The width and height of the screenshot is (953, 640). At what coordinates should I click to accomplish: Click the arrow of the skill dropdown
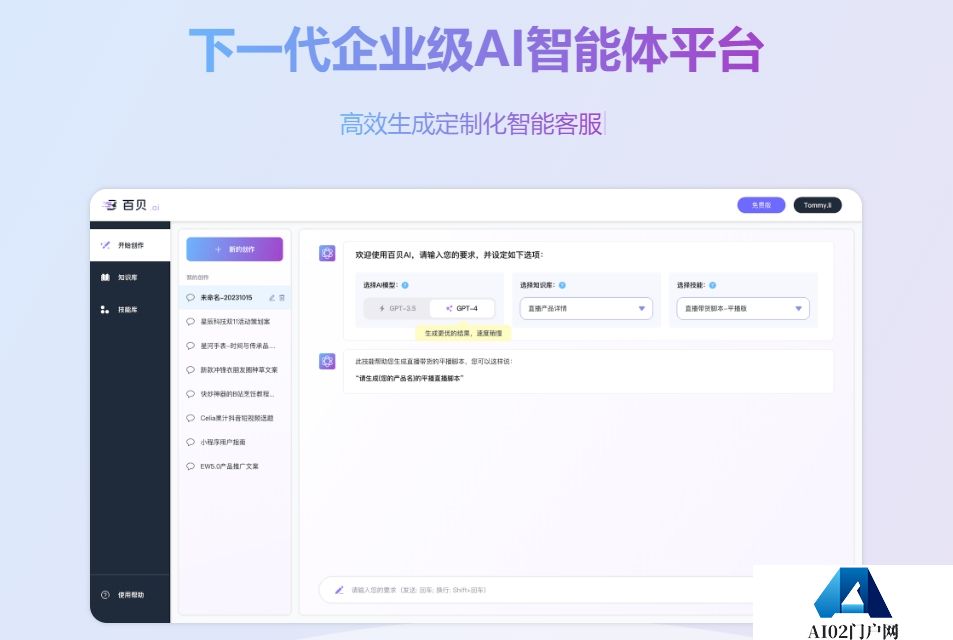[798, 309]
